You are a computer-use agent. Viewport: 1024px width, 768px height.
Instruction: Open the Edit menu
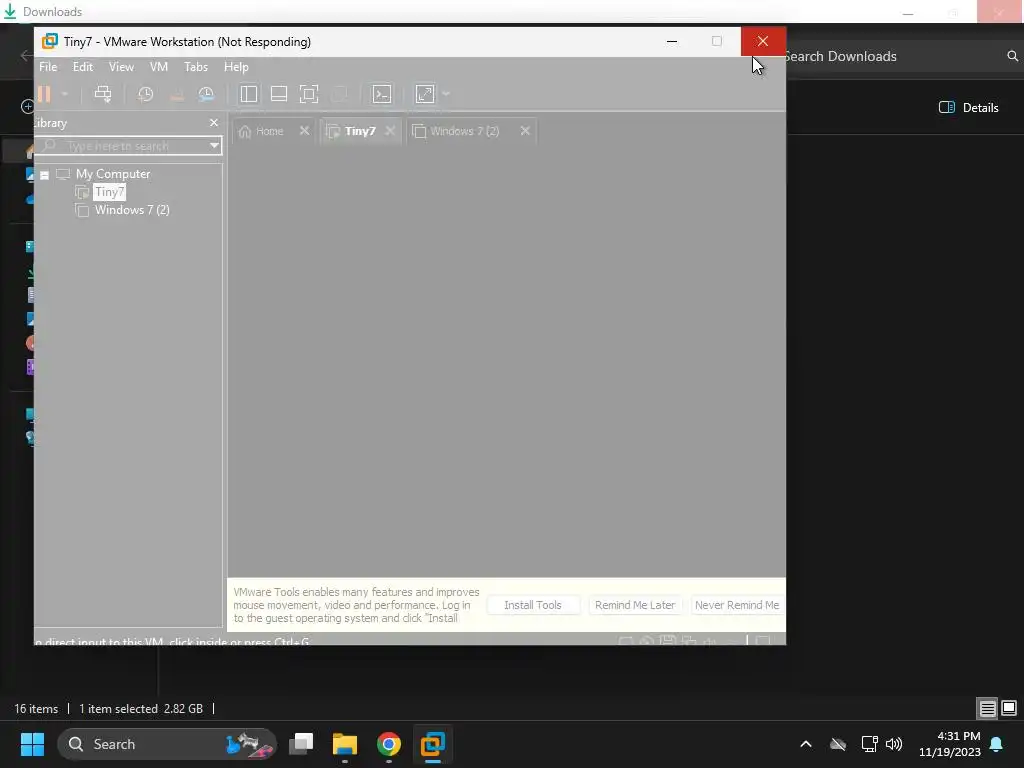82,67
